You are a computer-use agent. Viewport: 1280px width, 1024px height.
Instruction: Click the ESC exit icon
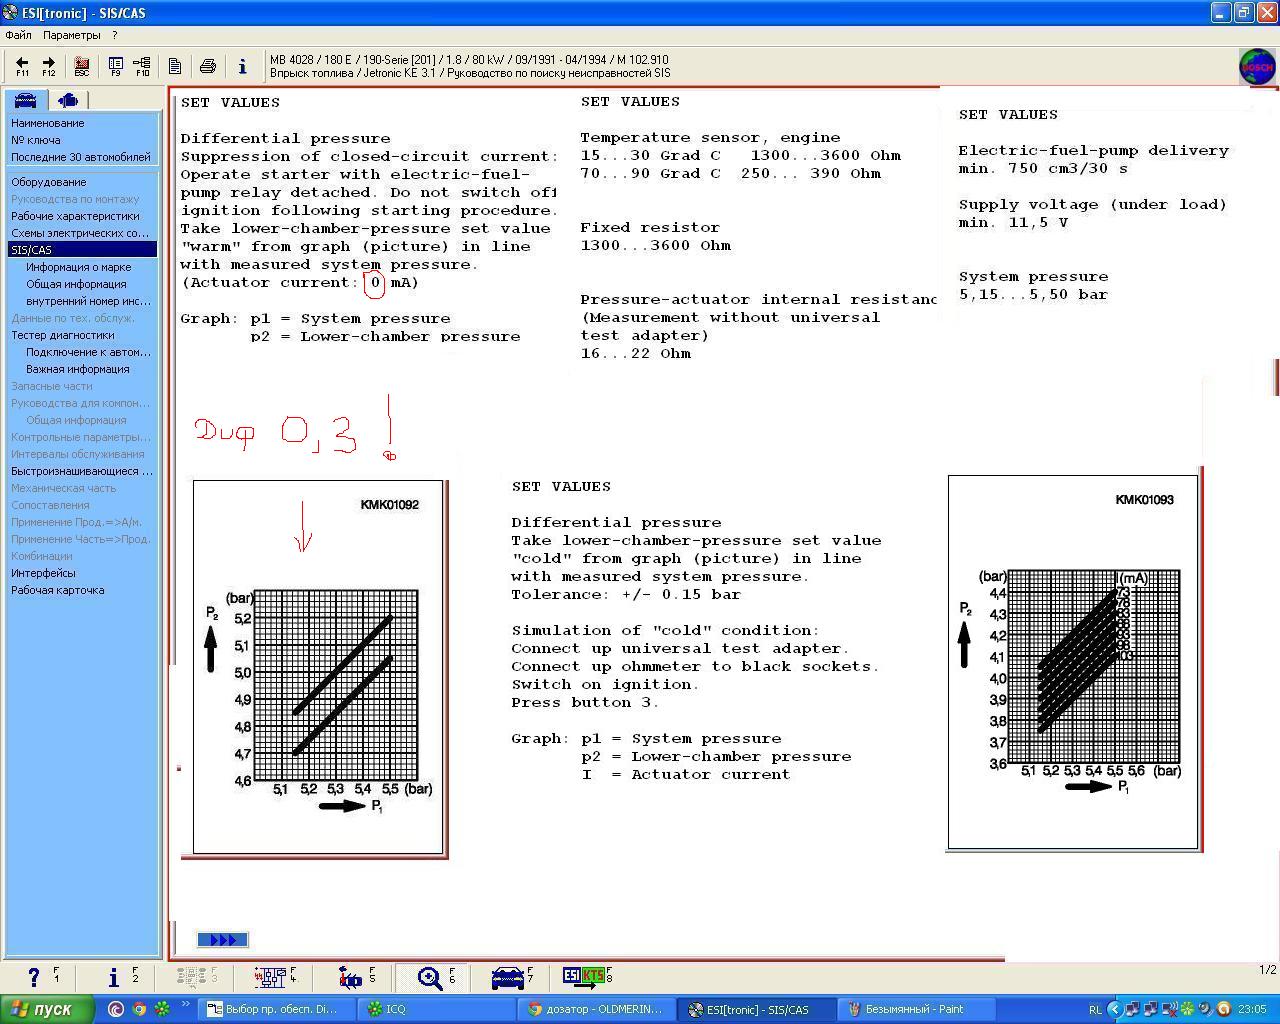click(82, 66)
